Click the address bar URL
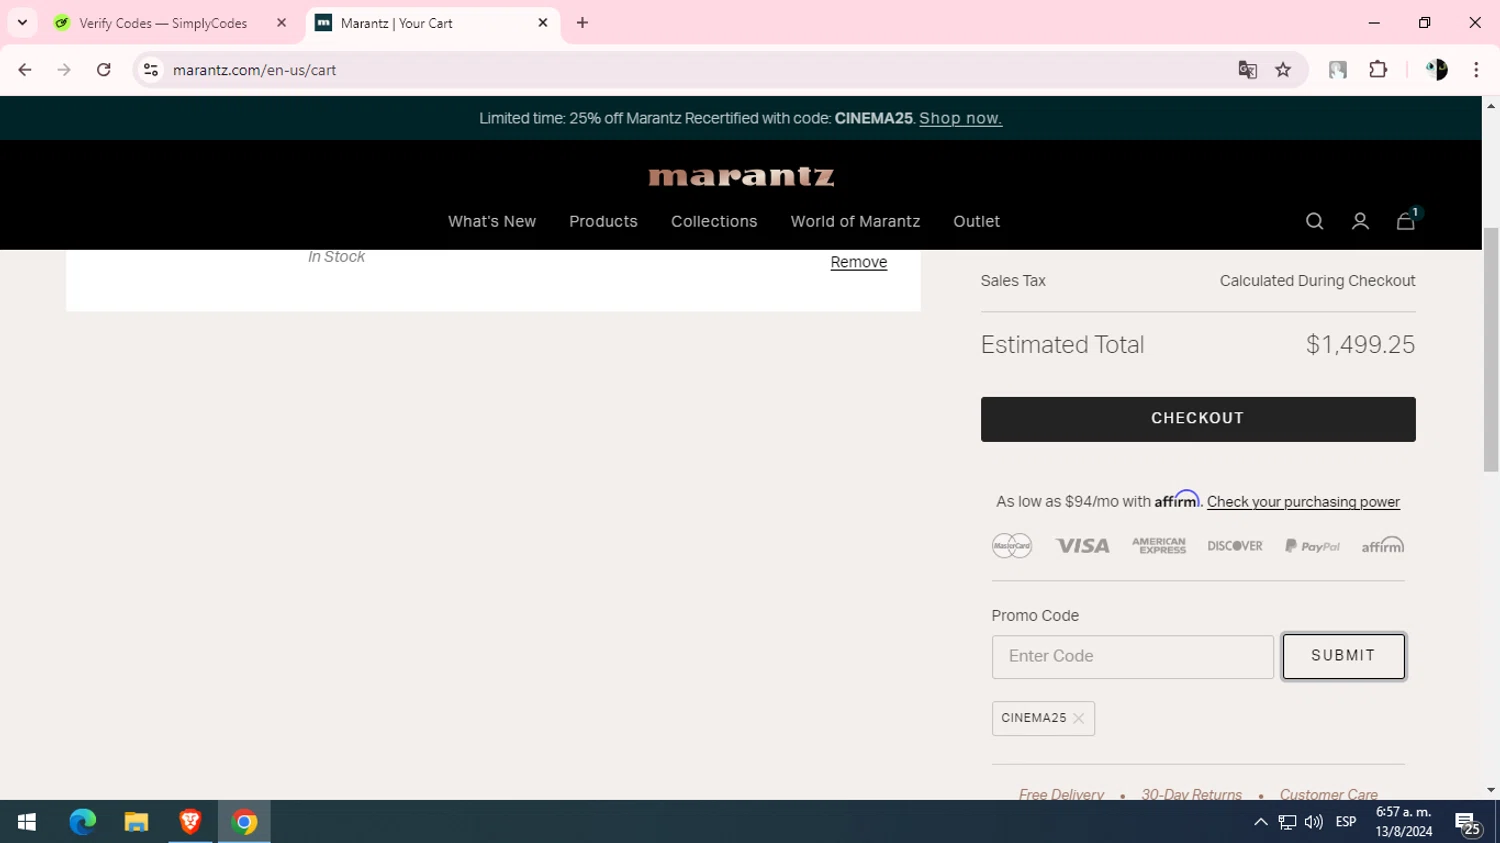1500x843 pixels. coord(254,70)
